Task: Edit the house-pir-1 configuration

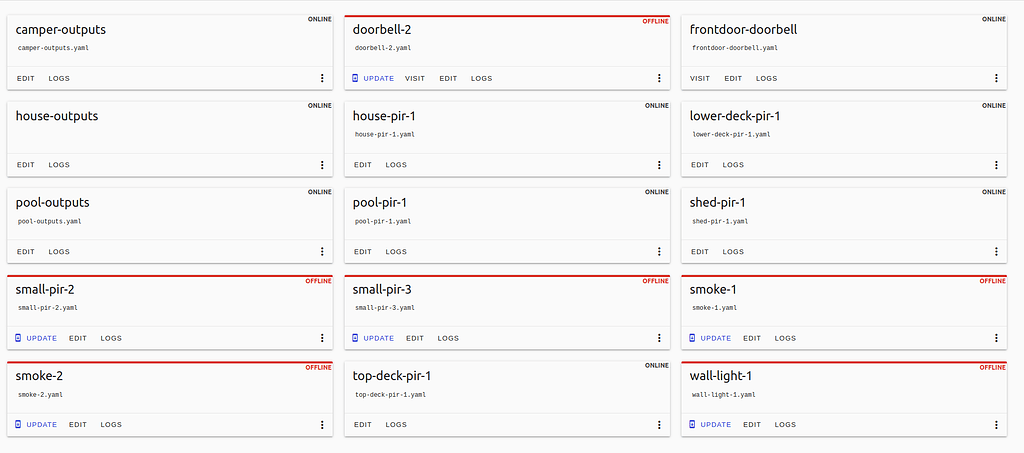Action: [x=362, y=165]
